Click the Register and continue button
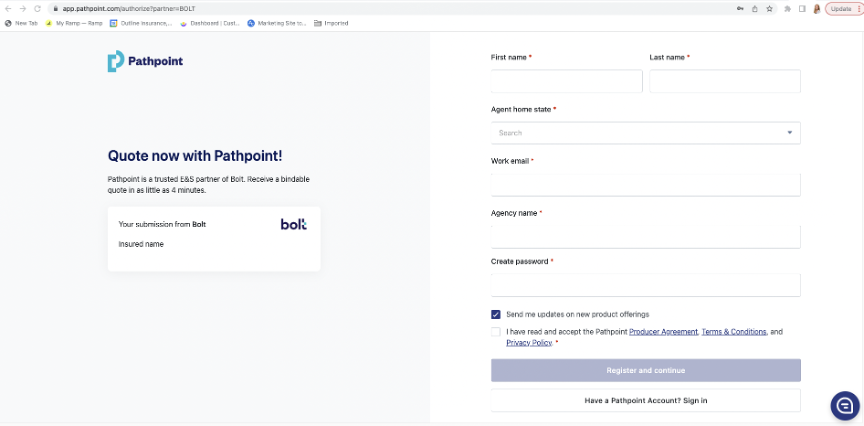864x426 pixels. click(x=645, y=370)
